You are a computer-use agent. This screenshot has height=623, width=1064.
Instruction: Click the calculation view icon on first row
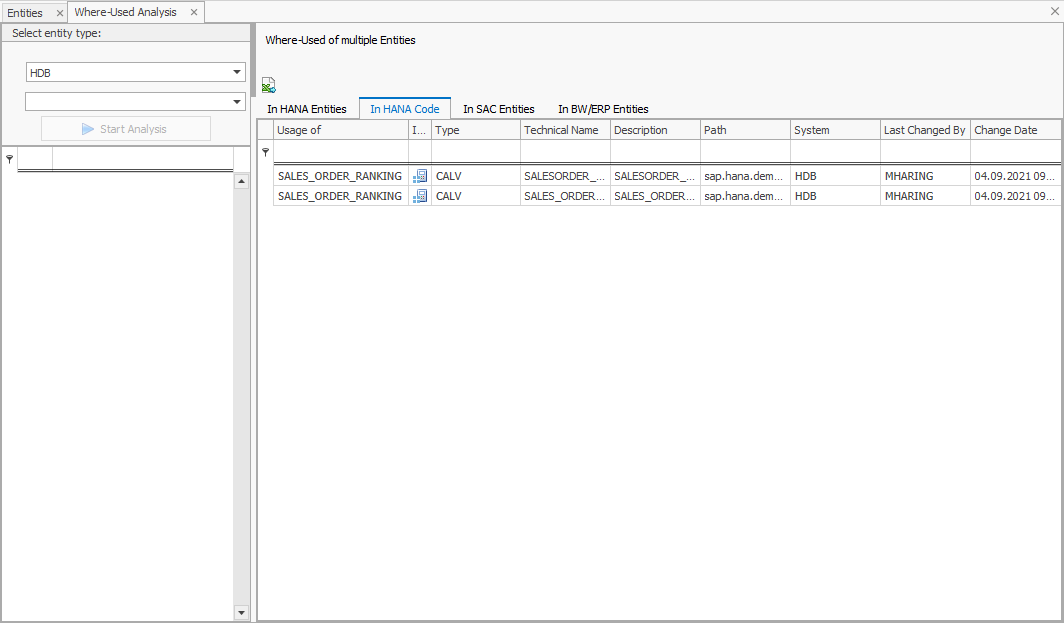(x=419, y=176)
